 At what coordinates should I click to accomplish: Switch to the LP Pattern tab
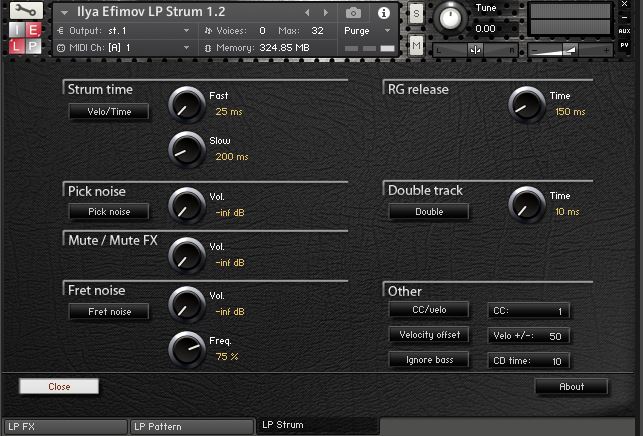(192, 427)
